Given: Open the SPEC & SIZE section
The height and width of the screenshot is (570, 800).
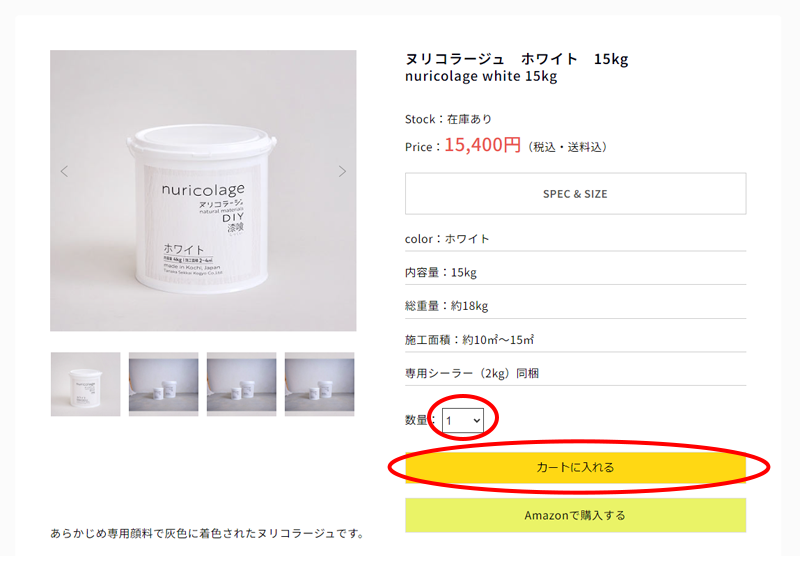Looking at the screenshot, I should point(575,194).
